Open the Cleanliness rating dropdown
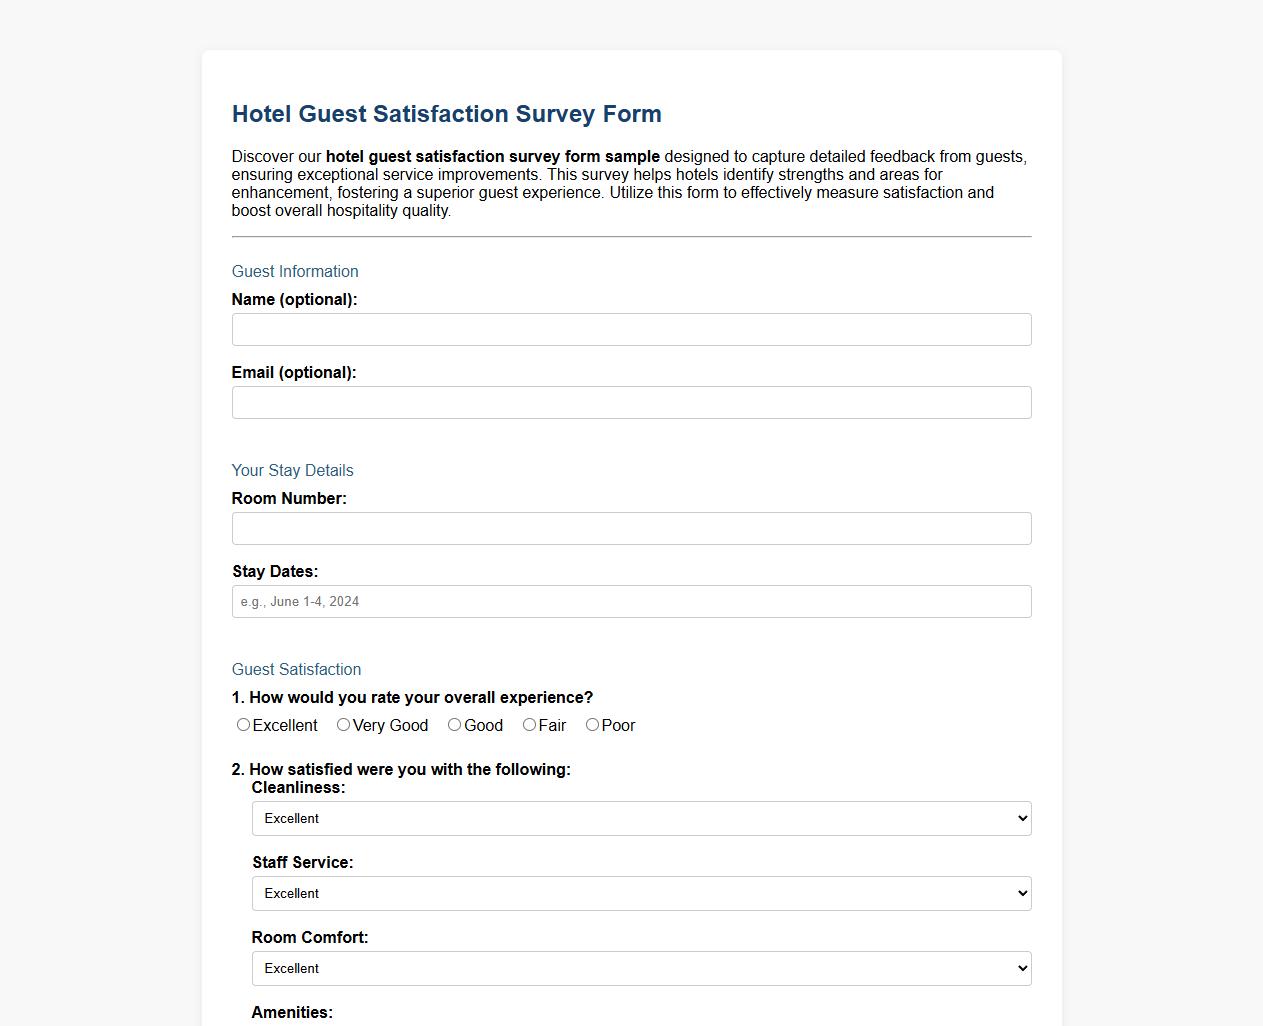 coord(641,818)
